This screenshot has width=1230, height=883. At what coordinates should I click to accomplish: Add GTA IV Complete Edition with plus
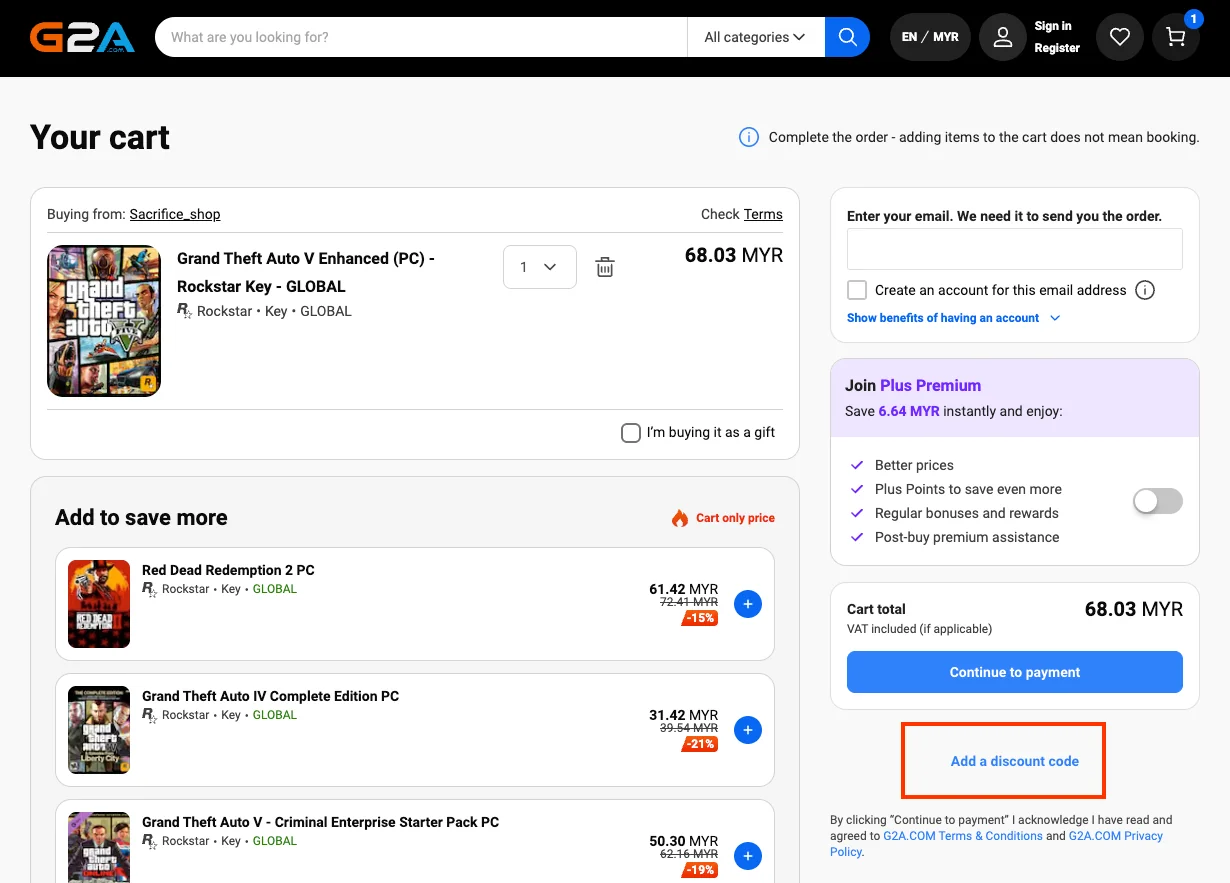(x=748, y=730)
